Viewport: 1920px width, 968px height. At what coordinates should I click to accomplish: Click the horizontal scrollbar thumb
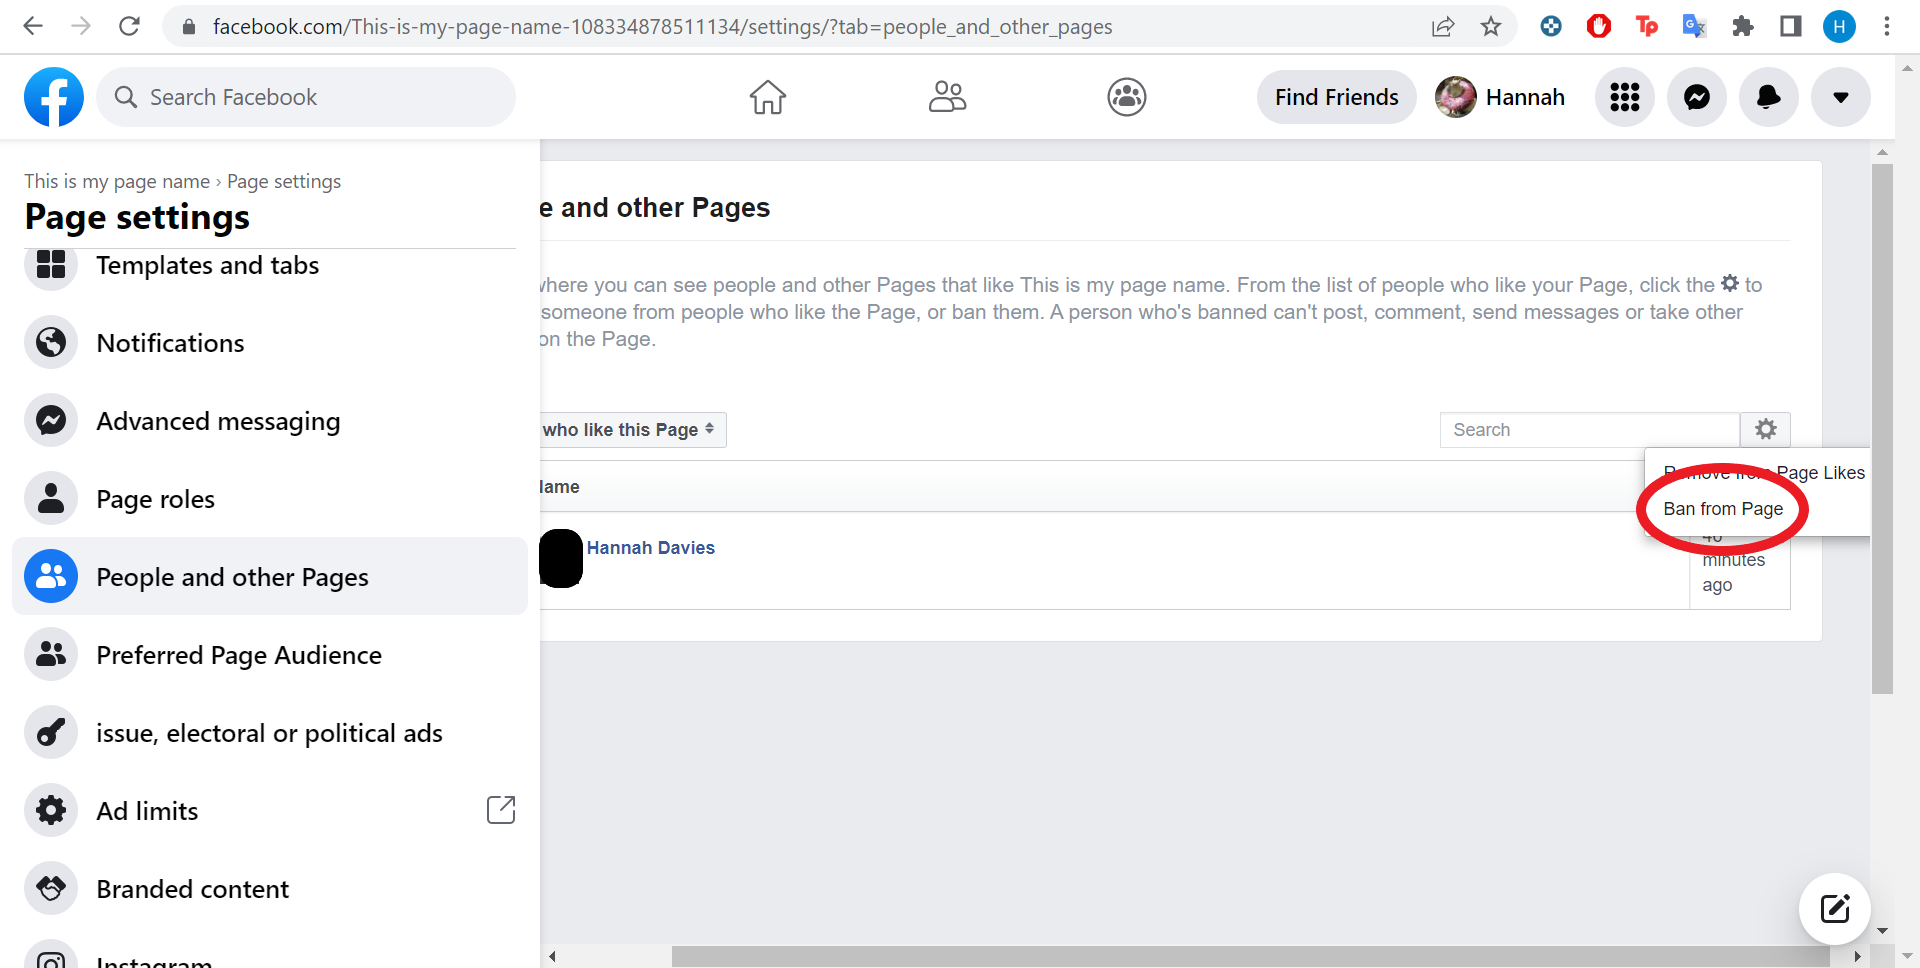[x=1250, y=957]
